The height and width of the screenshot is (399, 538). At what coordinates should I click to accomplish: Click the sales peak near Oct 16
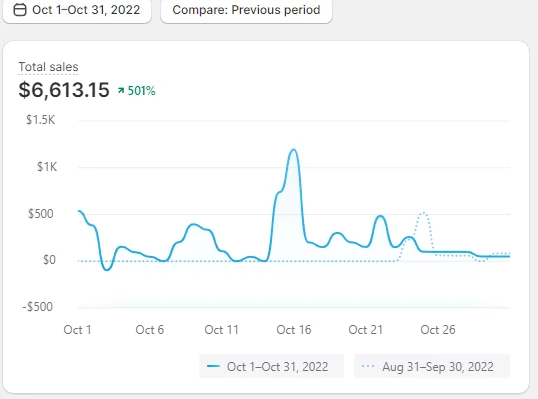point(294,150)
